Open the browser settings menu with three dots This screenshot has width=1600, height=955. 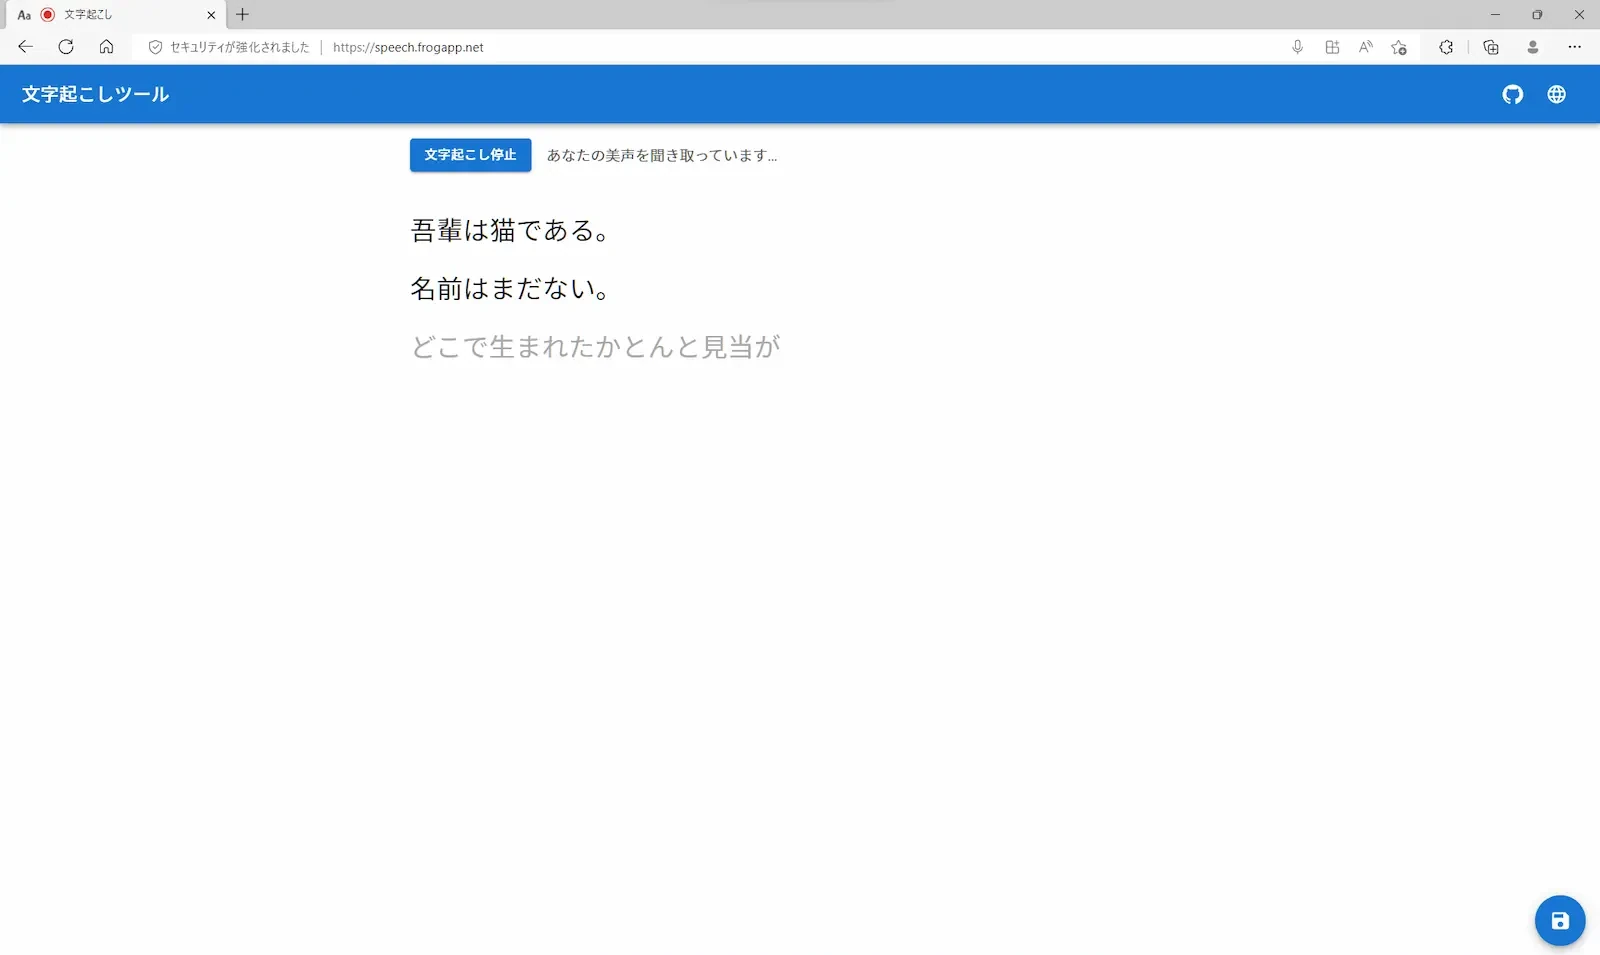point(1576,47)
